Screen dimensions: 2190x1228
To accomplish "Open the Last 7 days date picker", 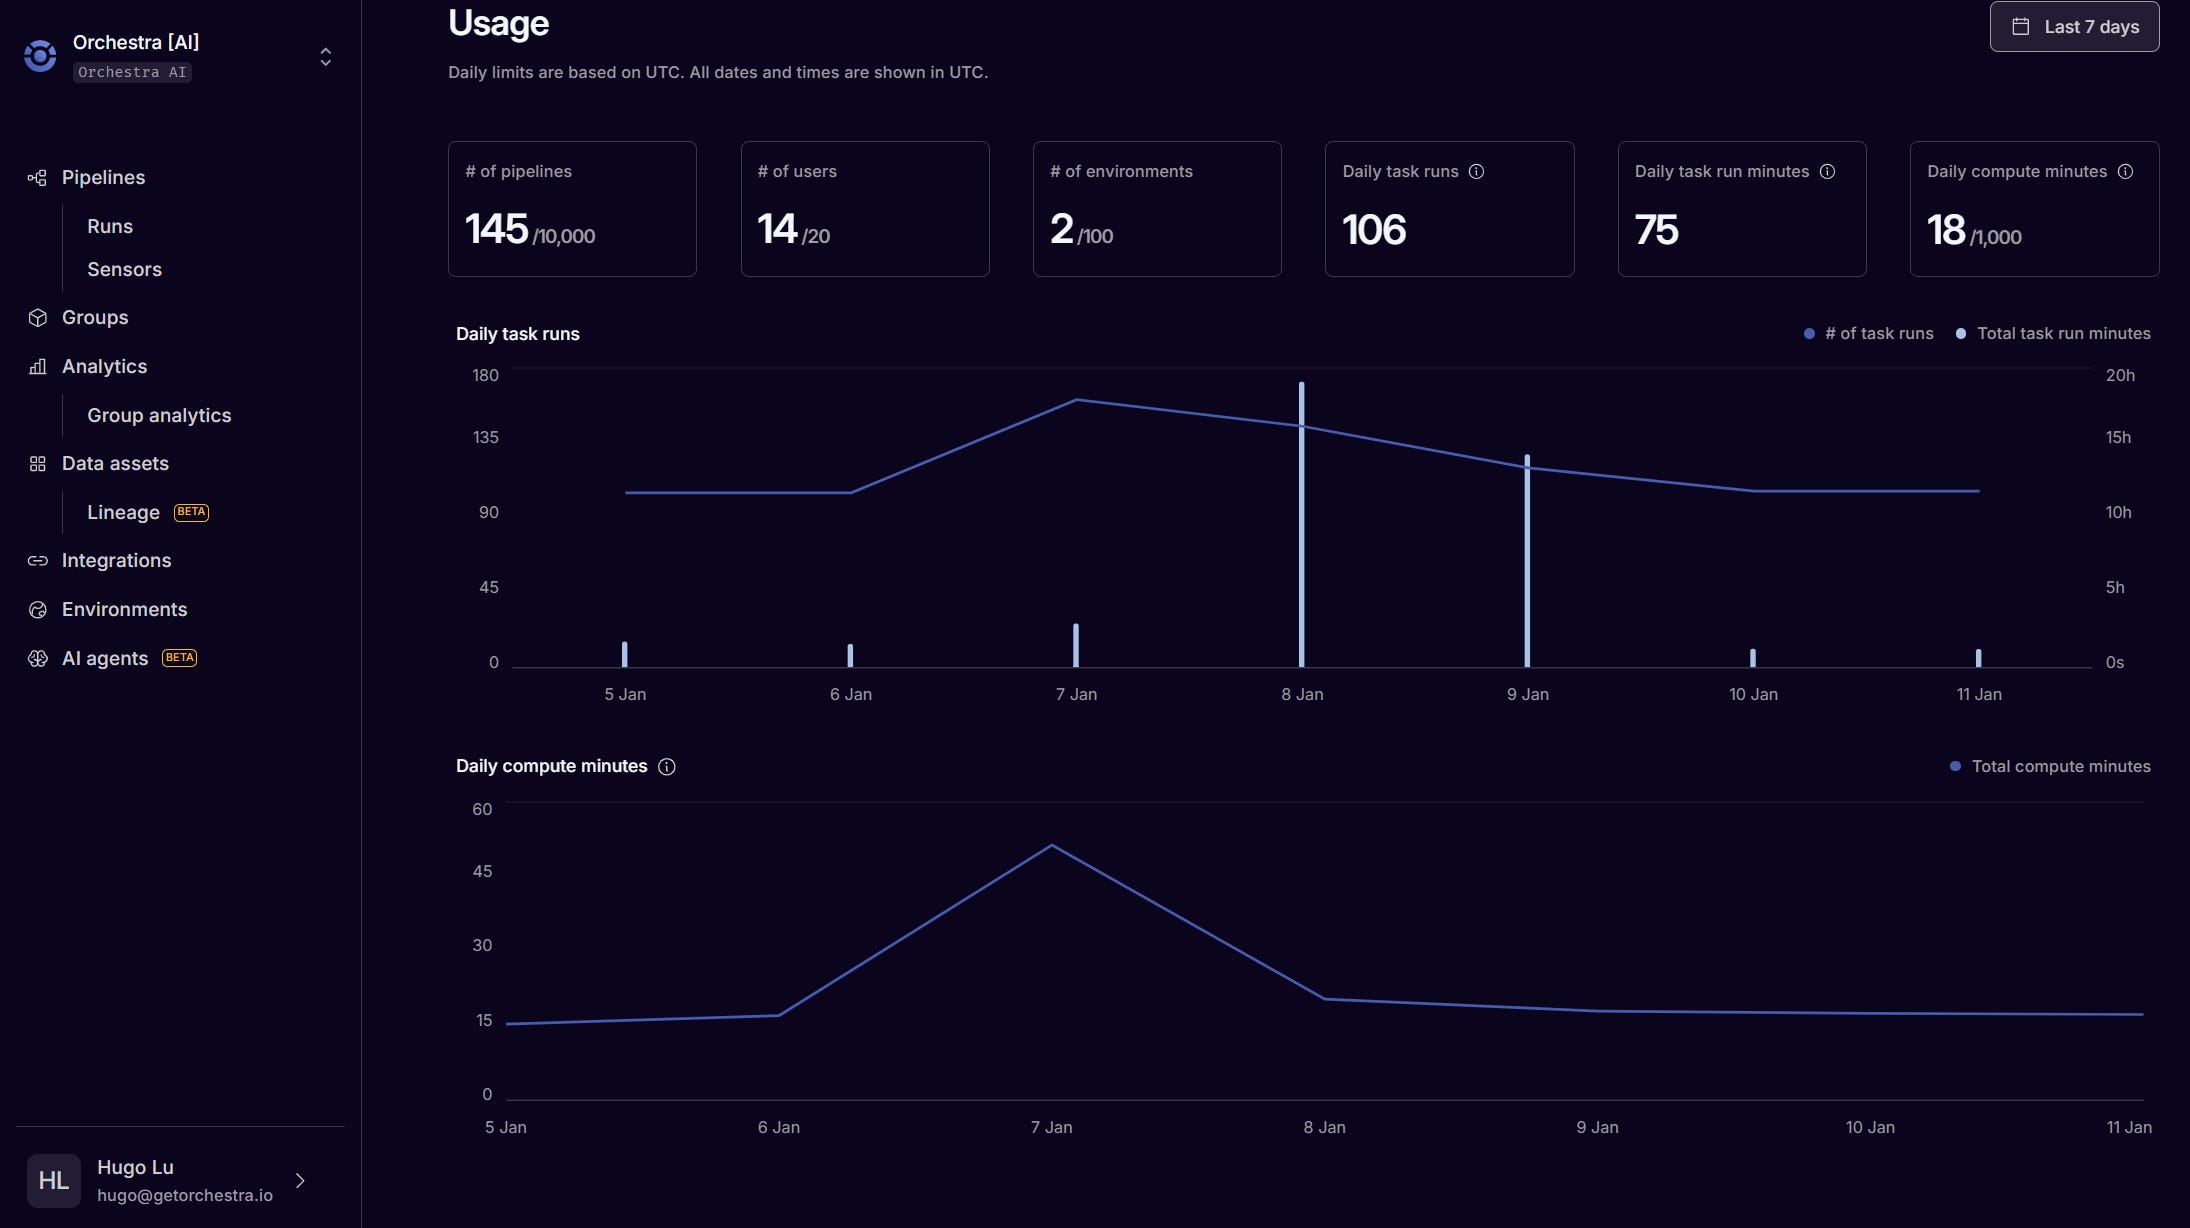I will 2074,27.
